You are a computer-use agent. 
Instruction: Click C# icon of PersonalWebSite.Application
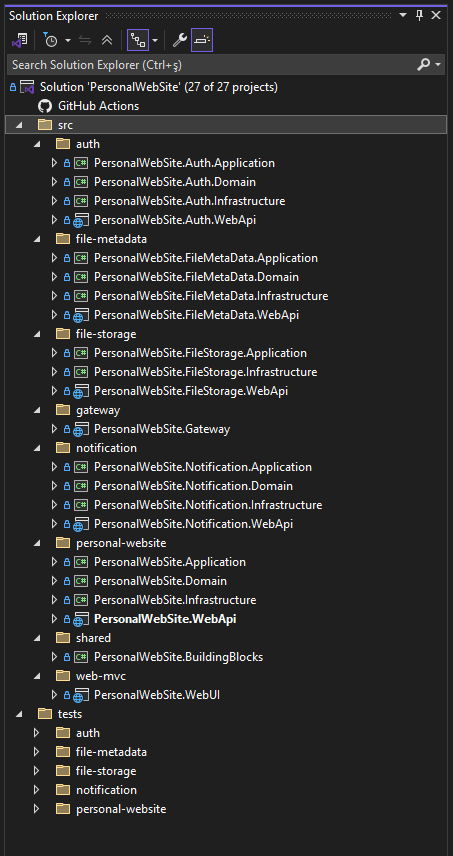[81, 562]
